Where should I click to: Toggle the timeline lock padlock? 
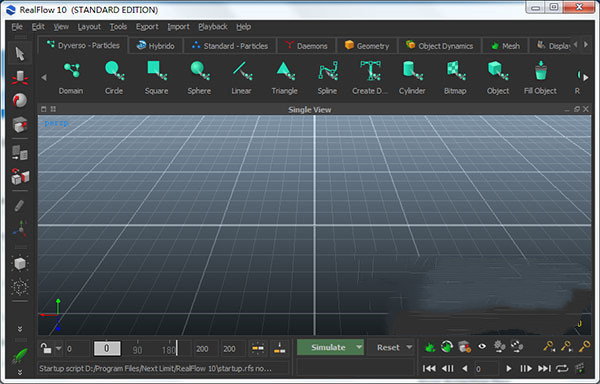point(46,348)
